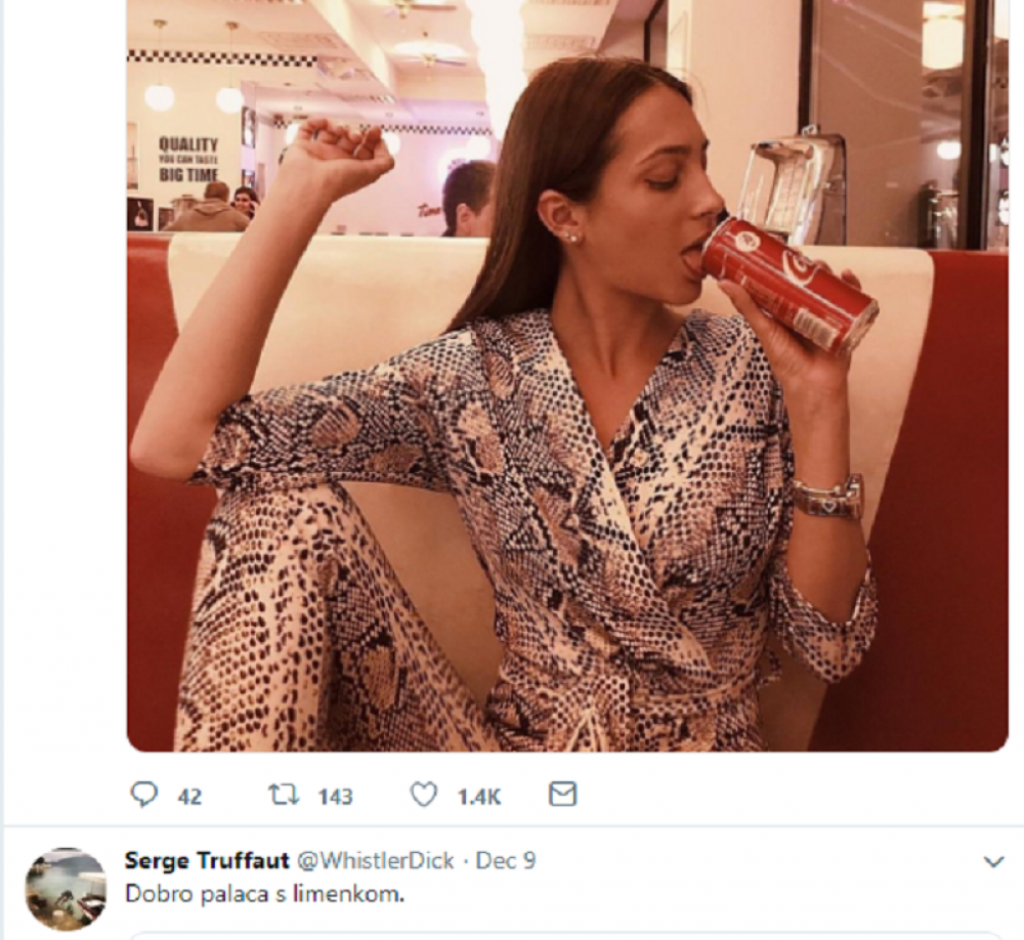This screenshot has height=940, width=1024.
Task: Open Serge Truffaut's profile avatar
Action: click(x=66, y=889)
